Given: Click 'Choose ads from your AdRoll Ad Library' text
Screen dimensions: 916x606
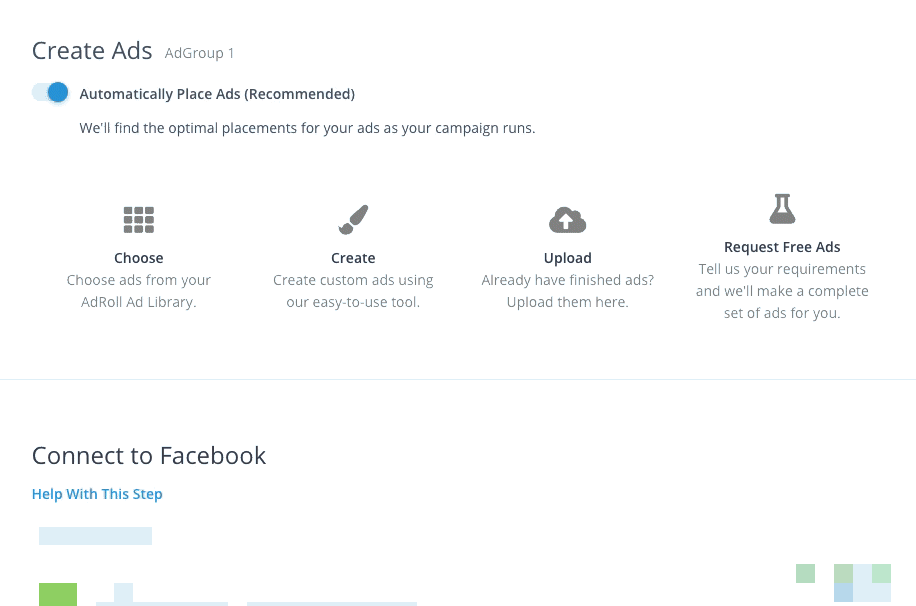Looking at the screenshot, I should (139, 291).
